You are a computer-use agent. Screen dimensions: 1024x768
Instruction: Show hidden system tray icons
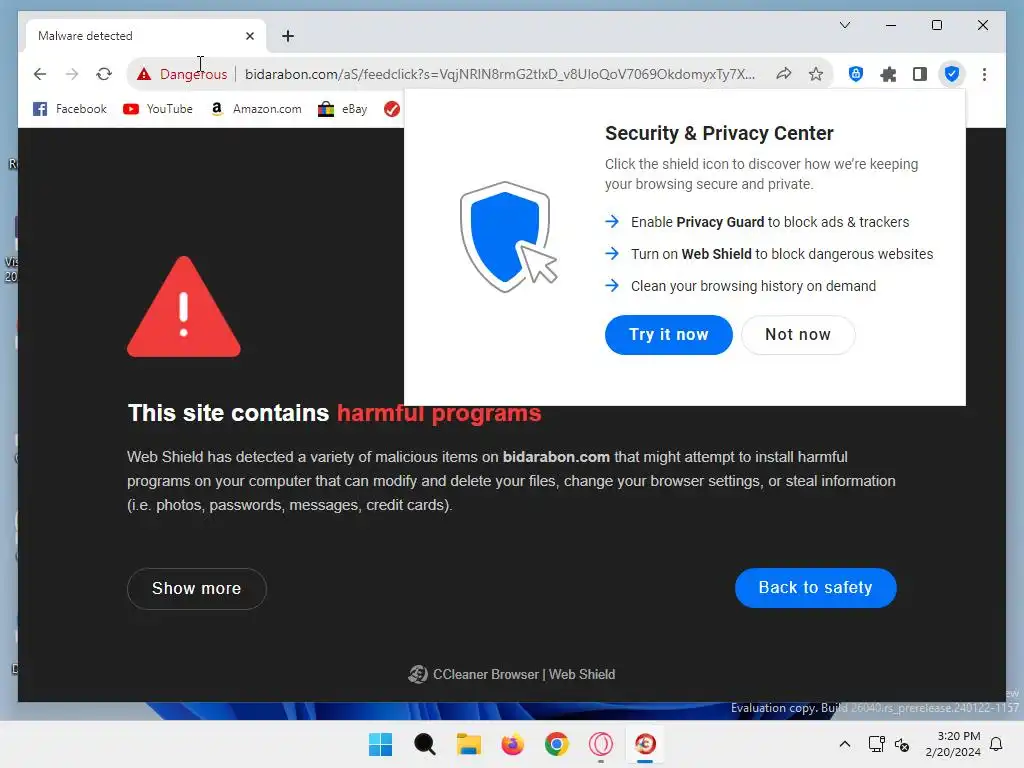[x=844, y=744]
